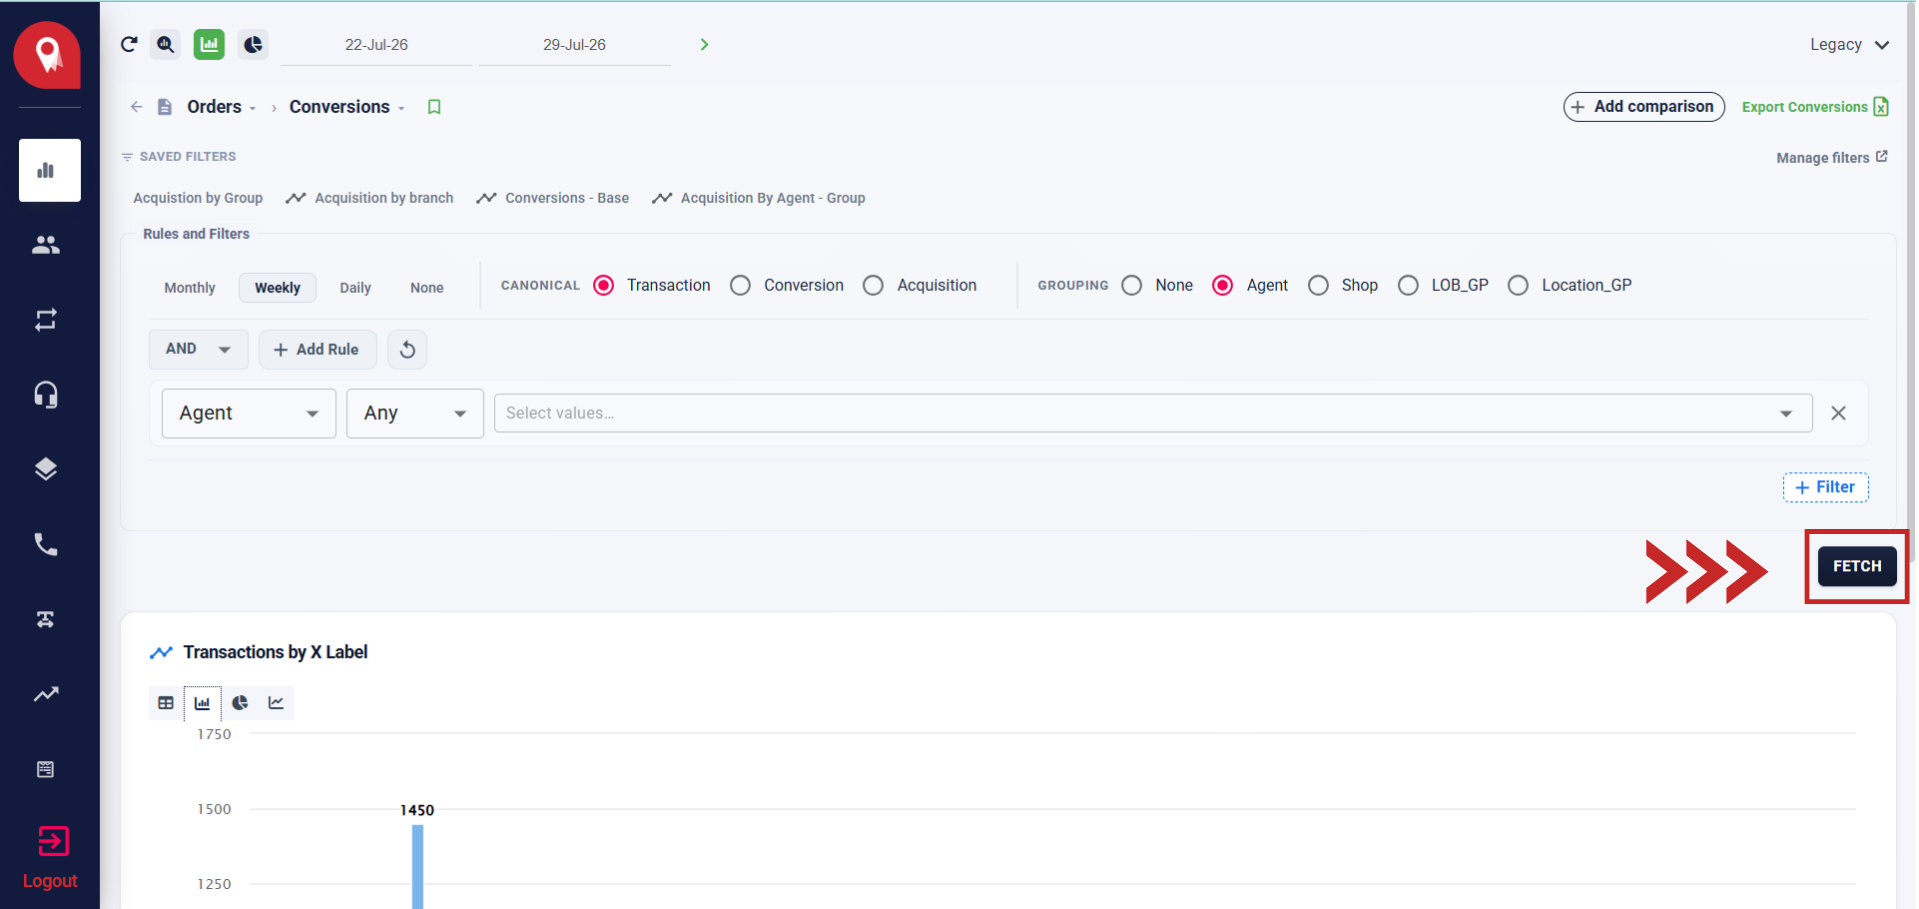Open the people group sidebar icon
1919x909 pixels.
[46, 245]
